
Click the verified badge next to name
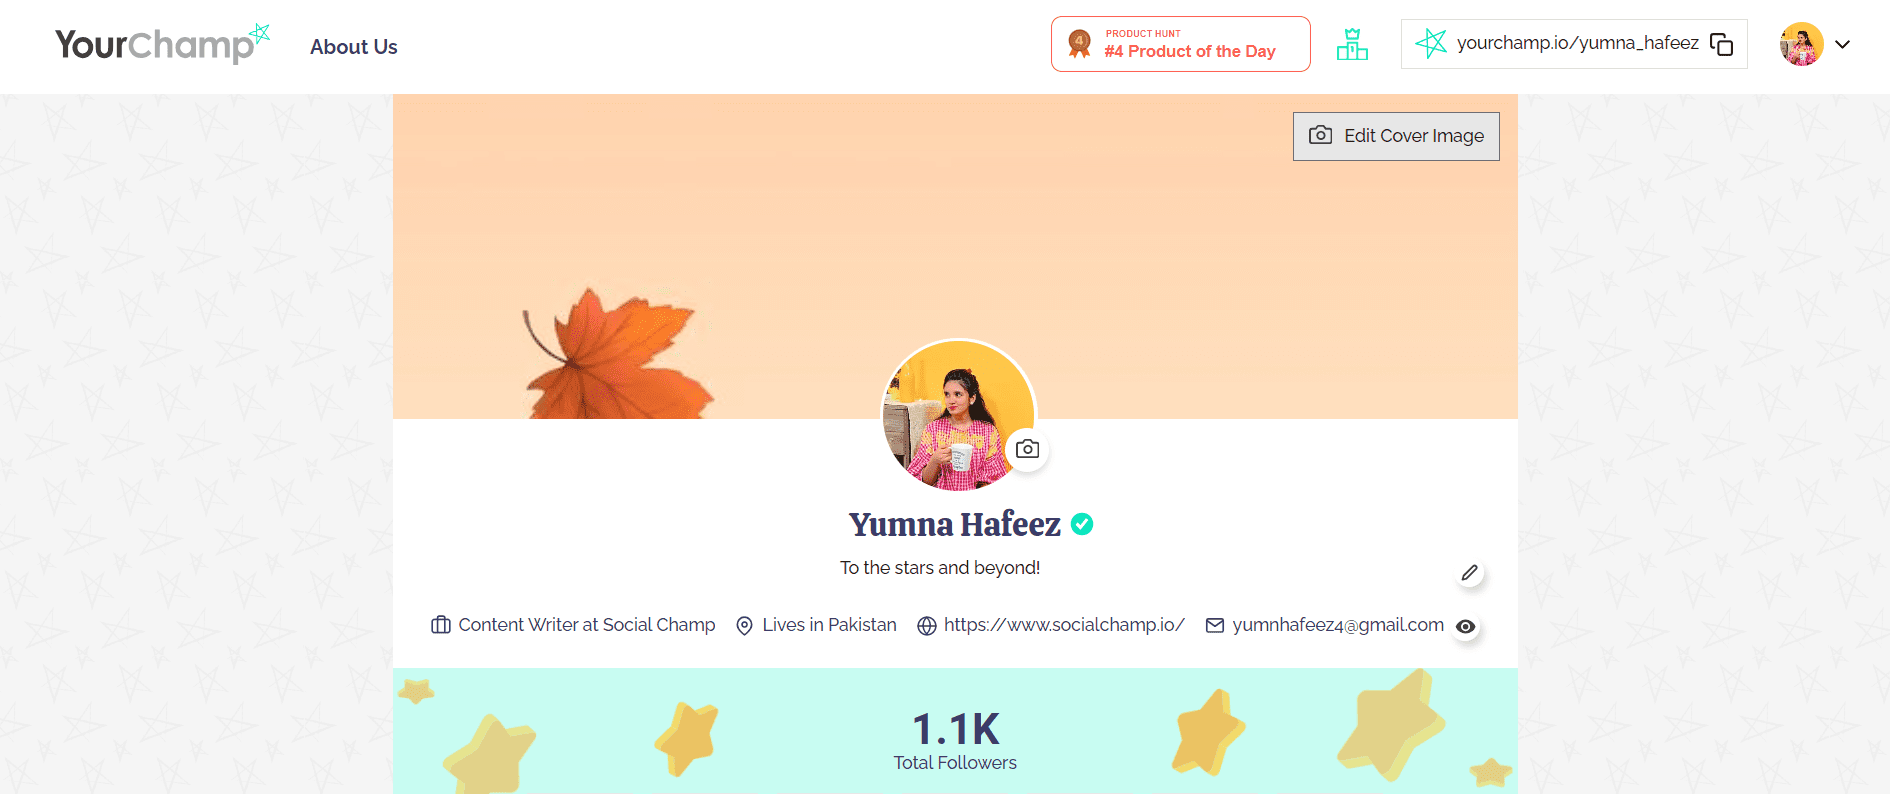[x=1082, y=524]
